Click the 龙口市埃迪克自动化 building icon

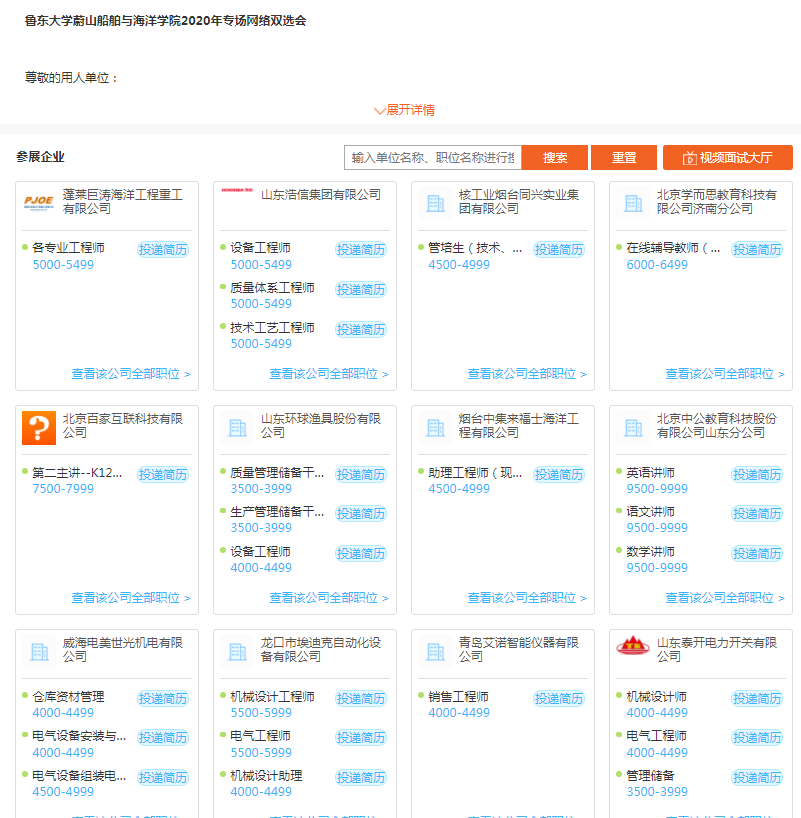click(237, 652)
